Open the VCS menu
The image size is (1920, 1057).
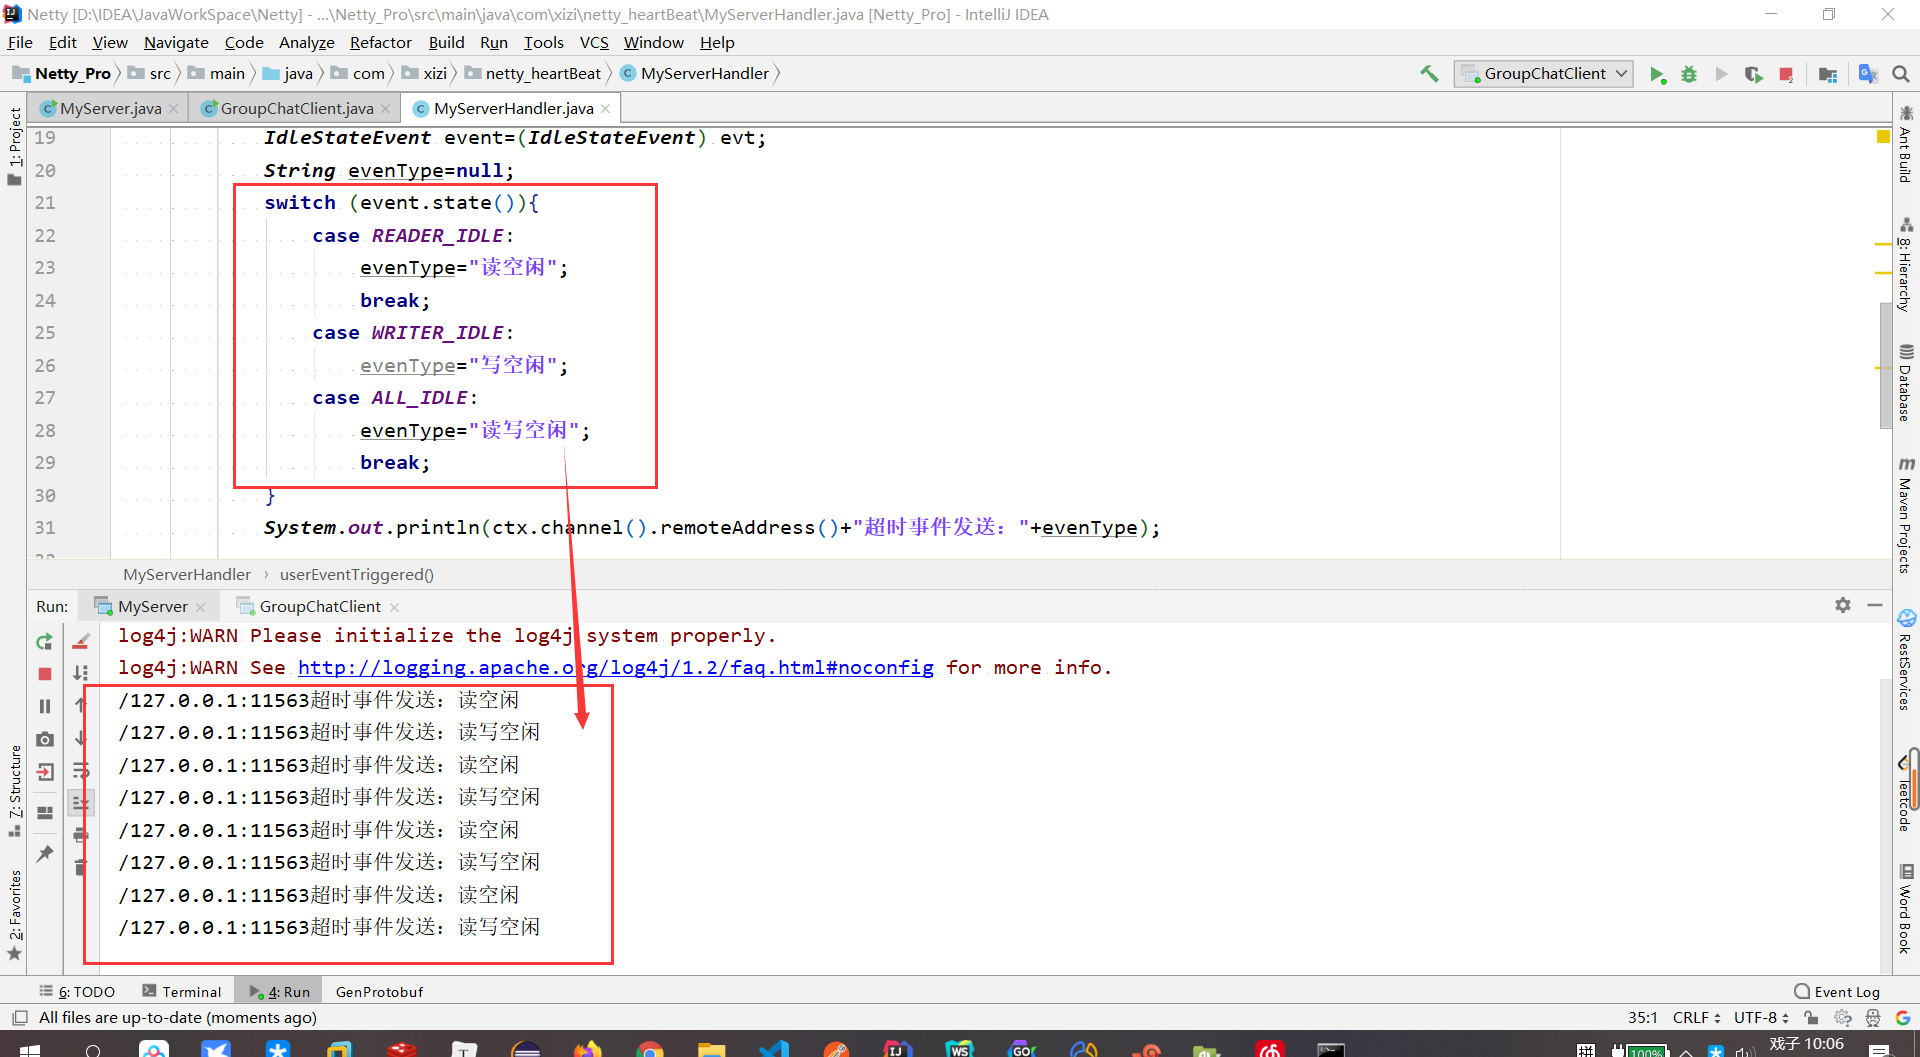tap(594, 42)
